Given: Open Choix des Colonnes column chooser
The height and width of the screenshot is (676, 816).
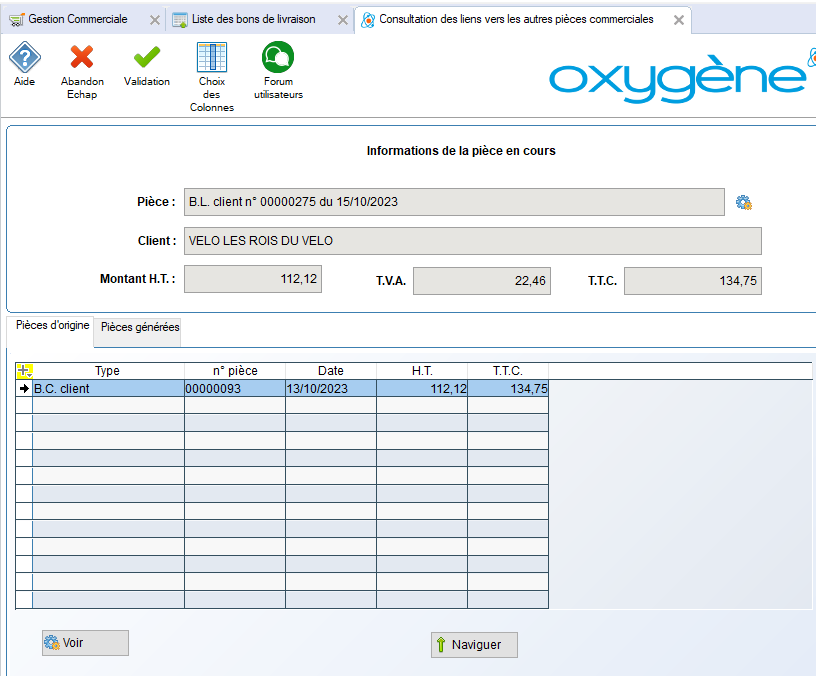Looking at the screenshot, I should pos(212,58).
